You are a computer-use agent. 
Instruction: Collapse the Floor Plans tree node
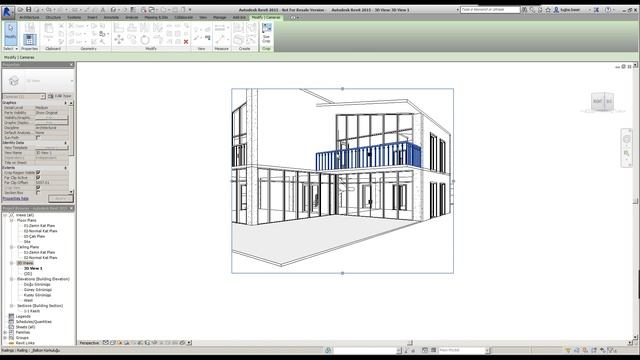point(12,220)
